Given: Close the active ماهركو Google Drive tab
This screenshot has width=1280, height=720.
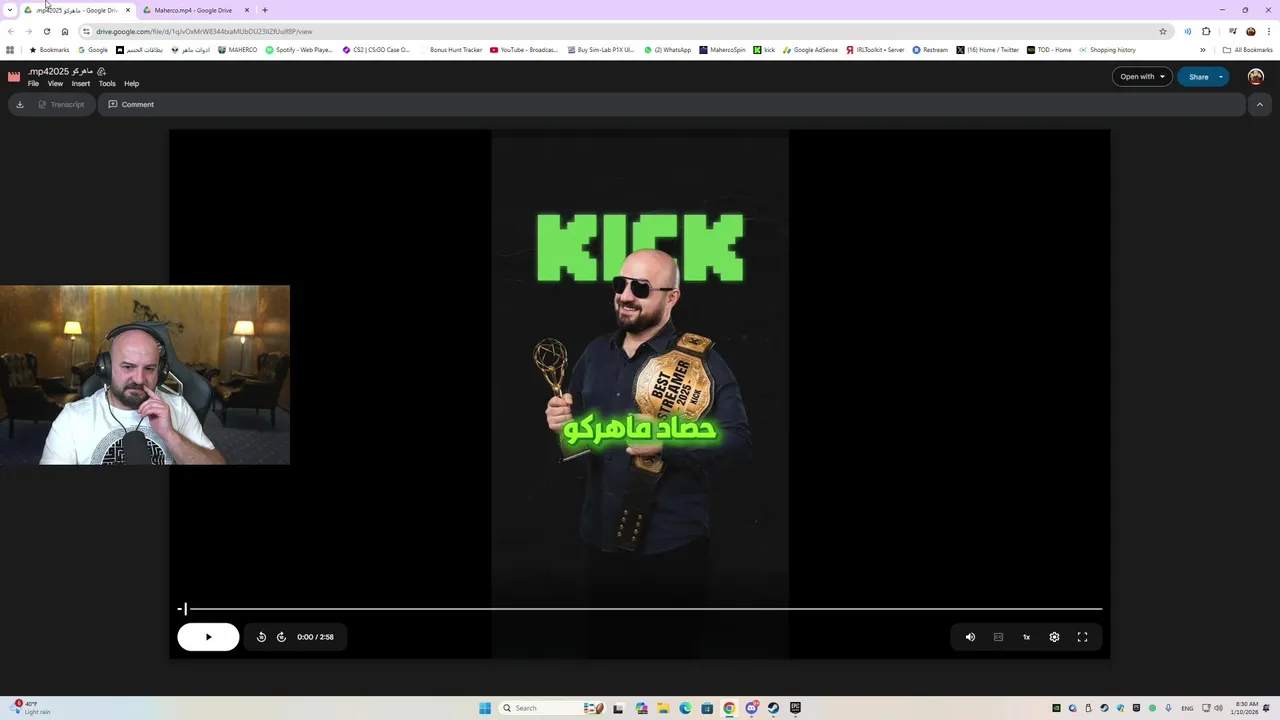Looking at the screenshot, I should point(127,10).
